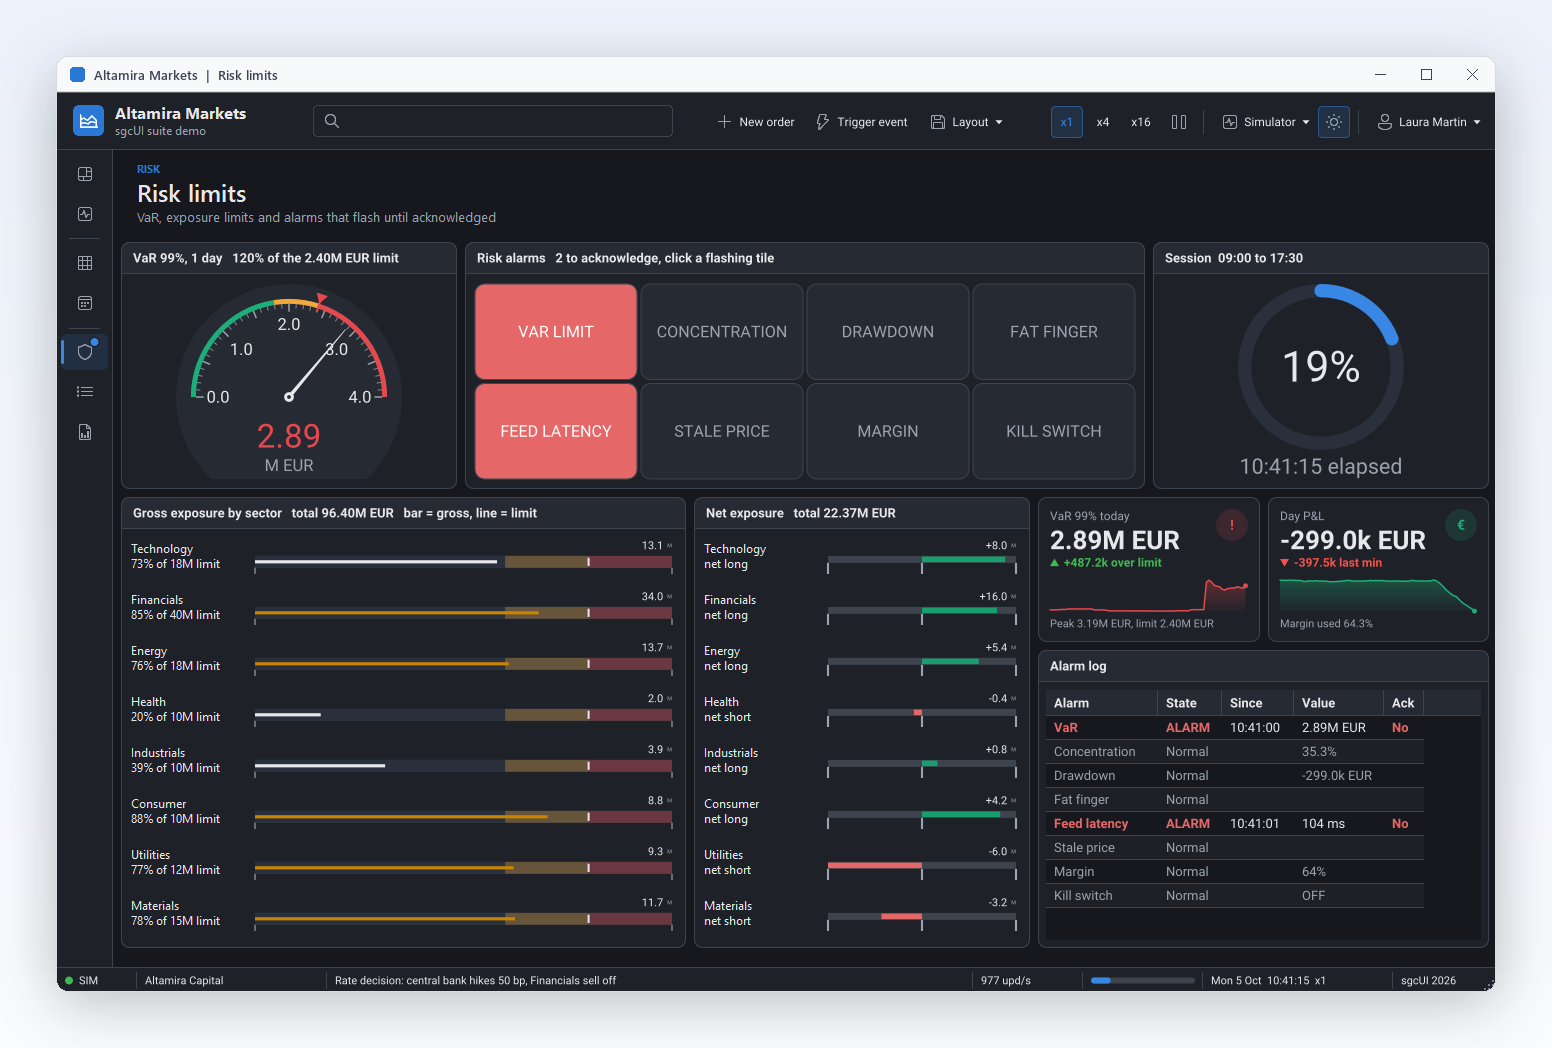Select the shield risk sidebar icon
This screenshot has height=1048, width=1552.
[x=85, y=352]
